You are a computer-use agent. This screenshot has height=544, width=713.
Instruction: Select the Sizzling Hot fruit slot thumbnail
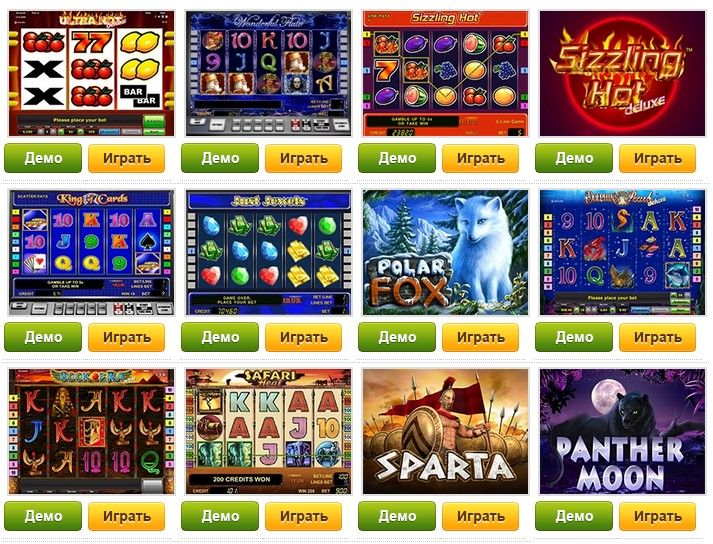[446, 73]
